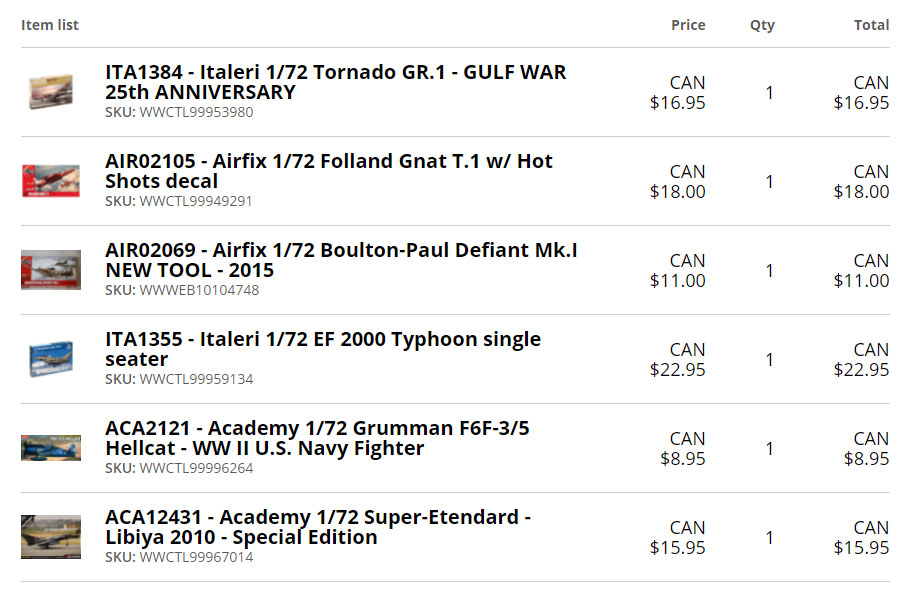Click the EF 2000 Typhoon box image
The image size is (912, 597).
pos(51,359)
